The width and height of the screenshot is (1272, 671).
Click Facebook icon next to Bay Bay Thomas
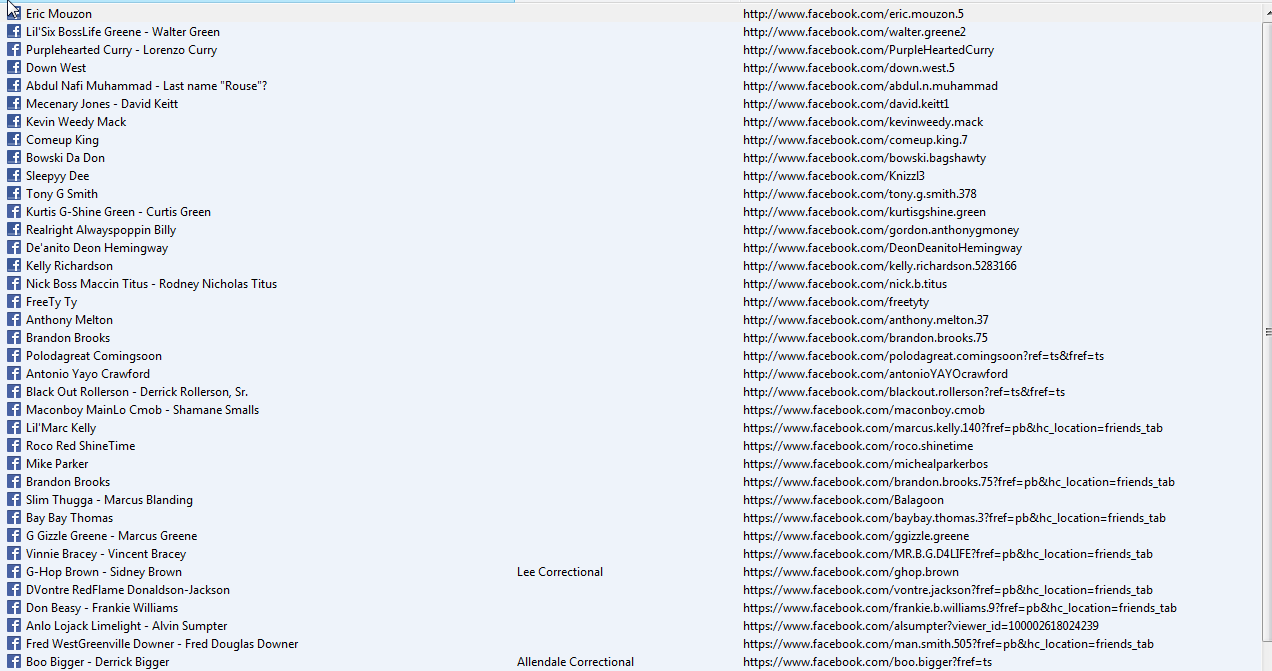point(14,518)
